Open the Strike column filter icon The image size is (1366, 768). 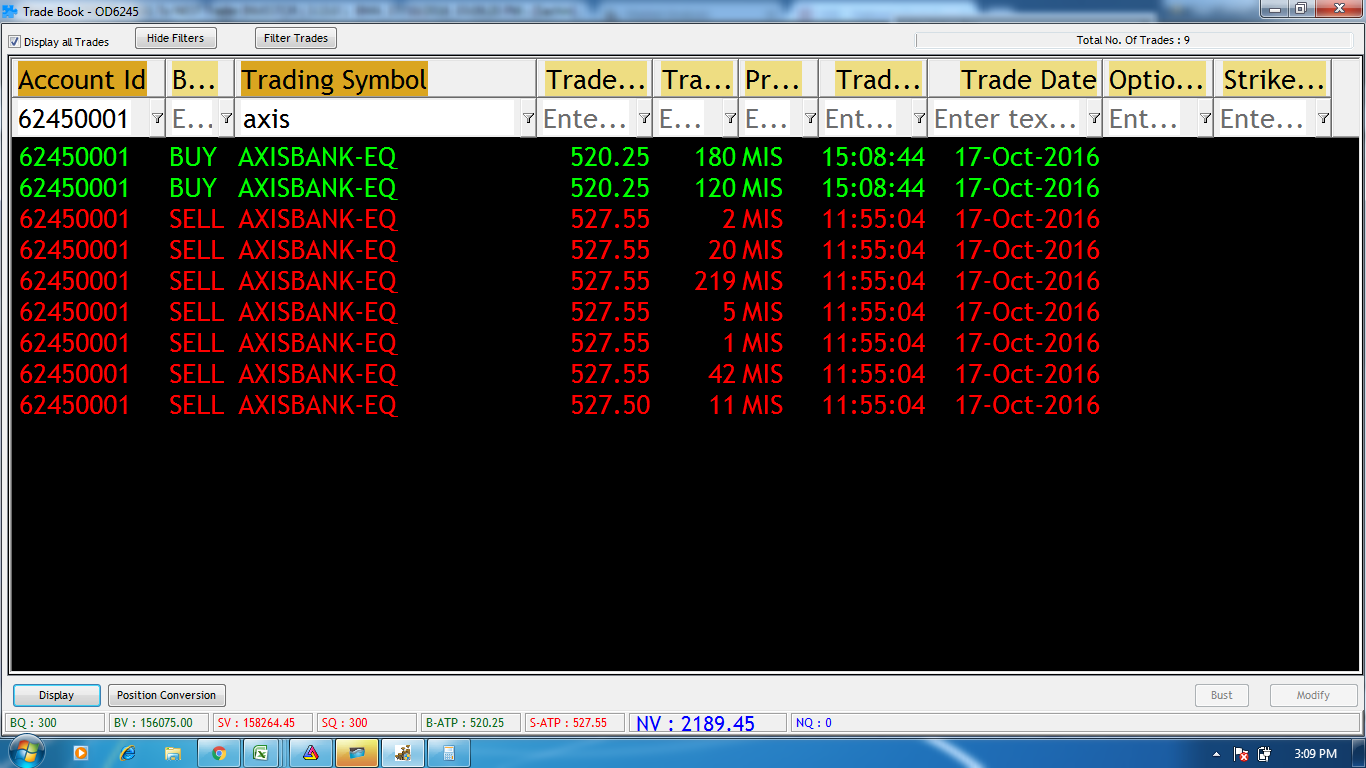coord(1323,119)
